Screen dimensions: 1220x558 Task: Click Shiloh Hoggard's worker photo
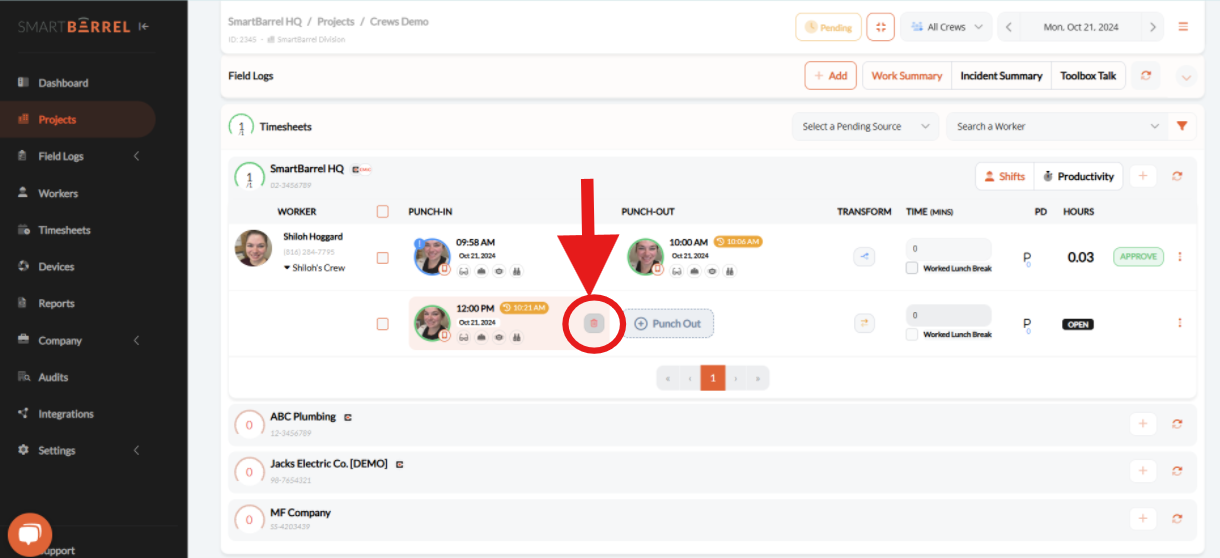tap(253, 248)
